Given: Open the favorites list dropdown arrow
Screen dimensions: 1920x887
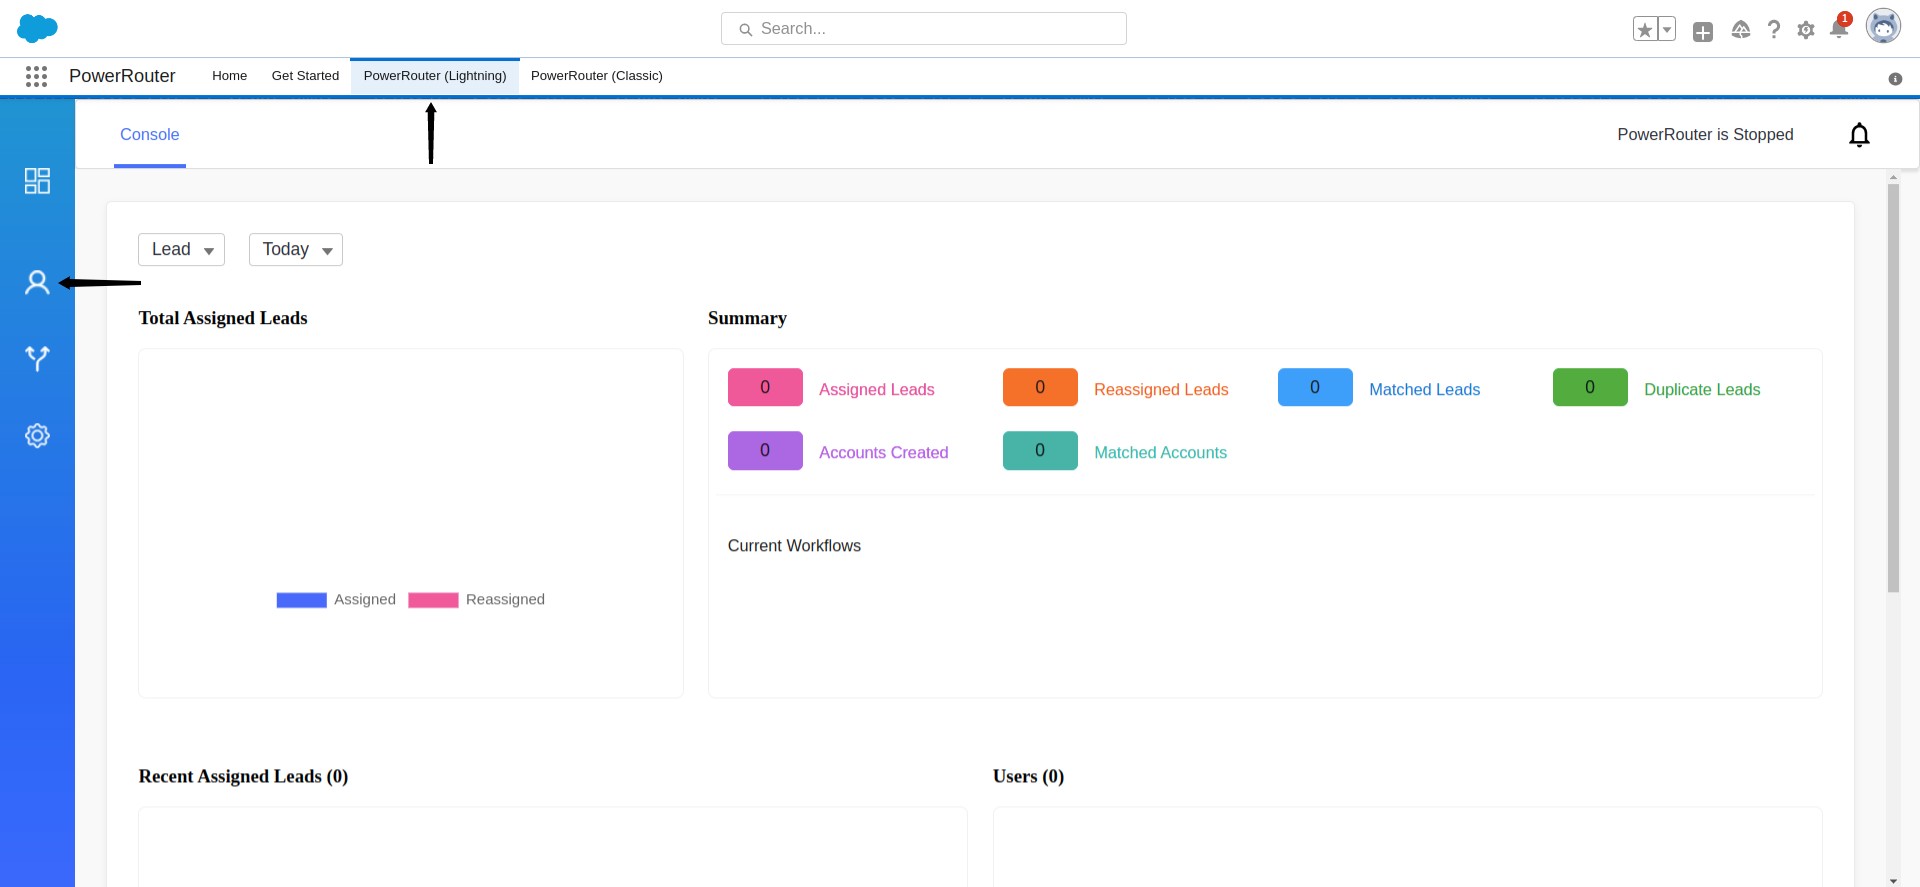Looking at the screenshot, I should point(1667,30).
